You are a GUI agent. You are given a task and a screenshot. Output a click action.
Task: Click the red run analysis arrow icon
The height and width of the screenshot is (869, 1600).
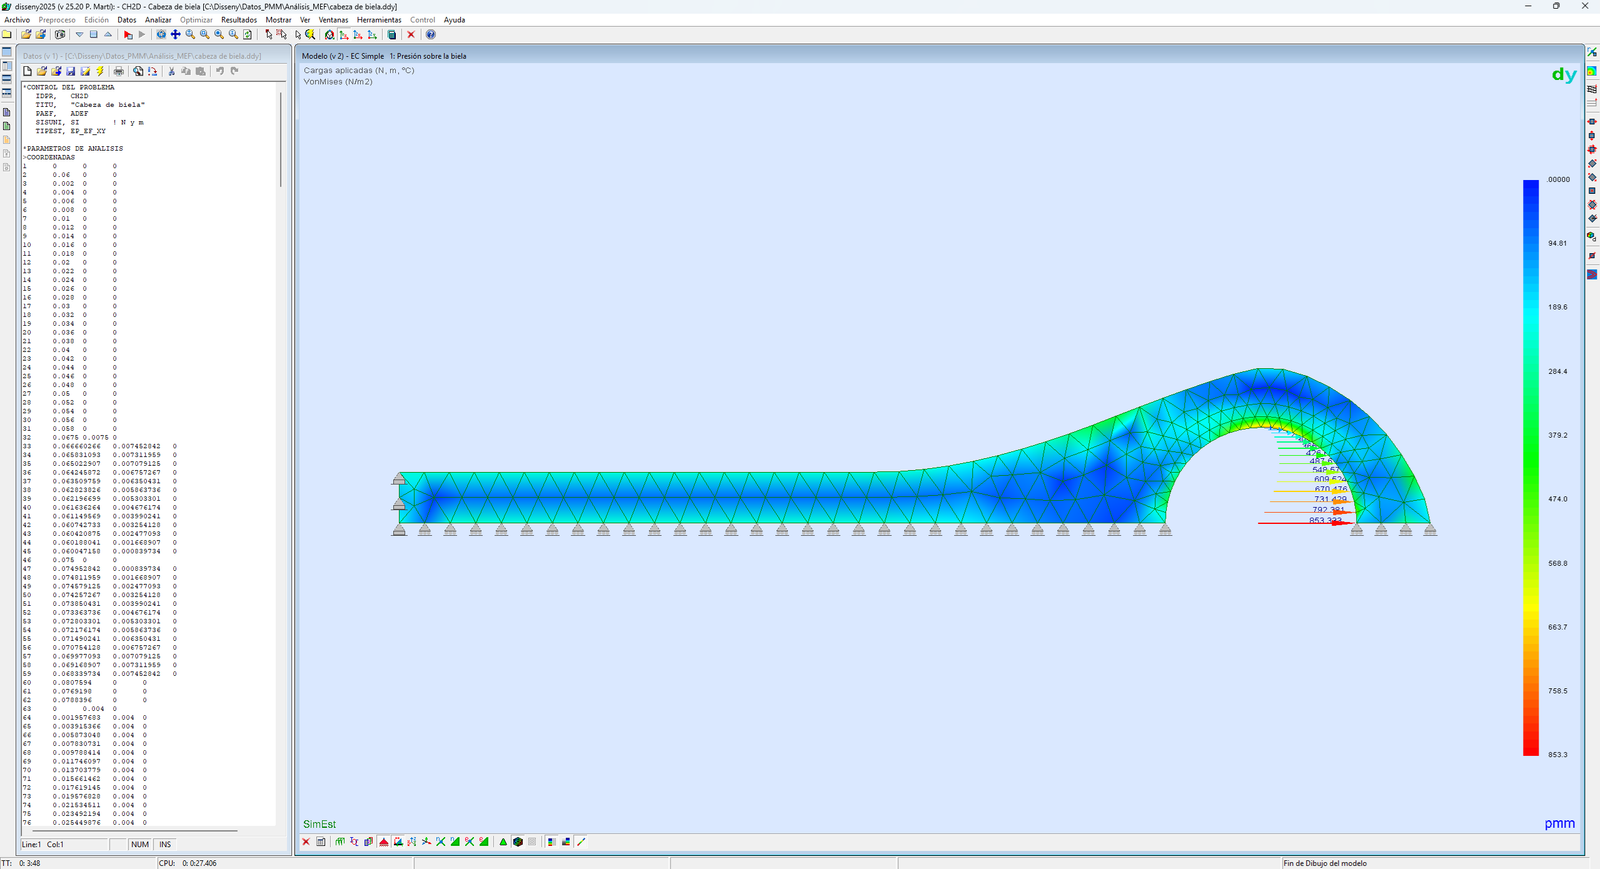pyautogui.click(x=128, y=35)
